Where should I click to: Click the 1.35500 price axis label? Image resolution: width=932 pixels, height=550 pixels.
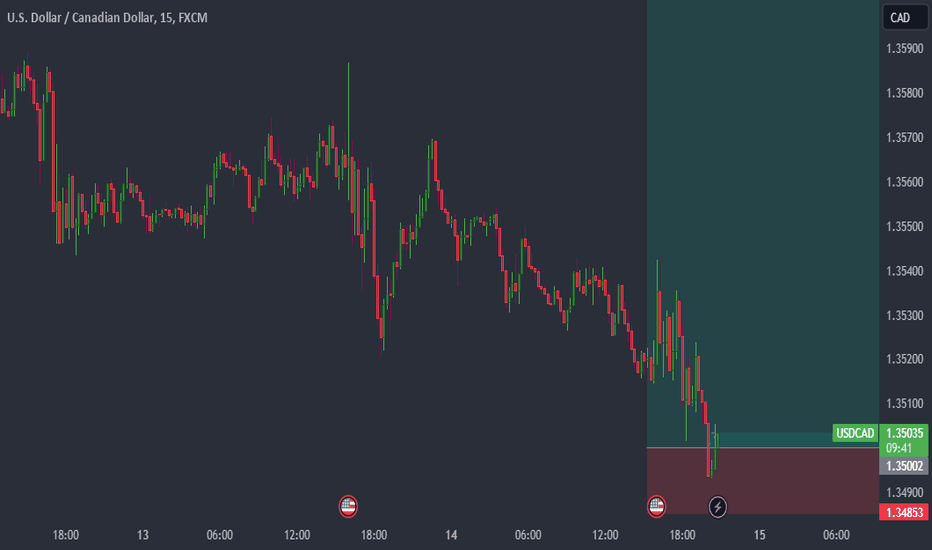904,227
